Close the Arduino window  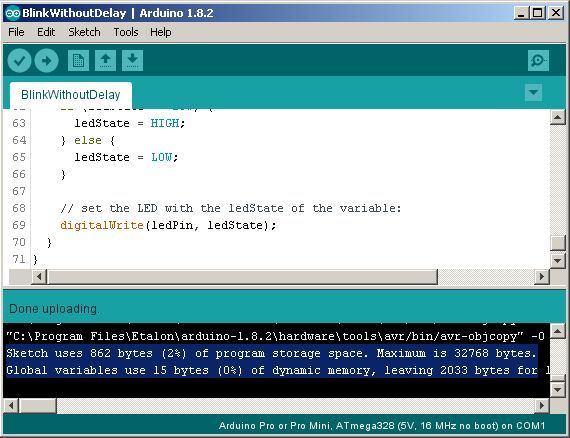(x=555, y=13)
